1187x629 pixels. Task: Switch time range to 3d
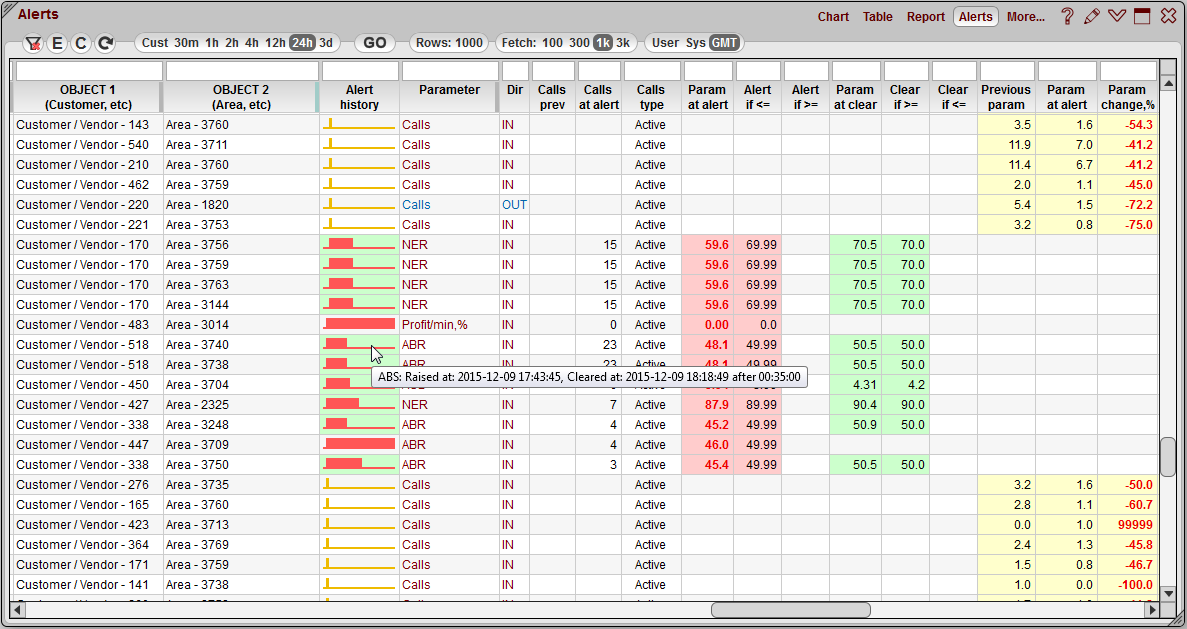[327, 43]
